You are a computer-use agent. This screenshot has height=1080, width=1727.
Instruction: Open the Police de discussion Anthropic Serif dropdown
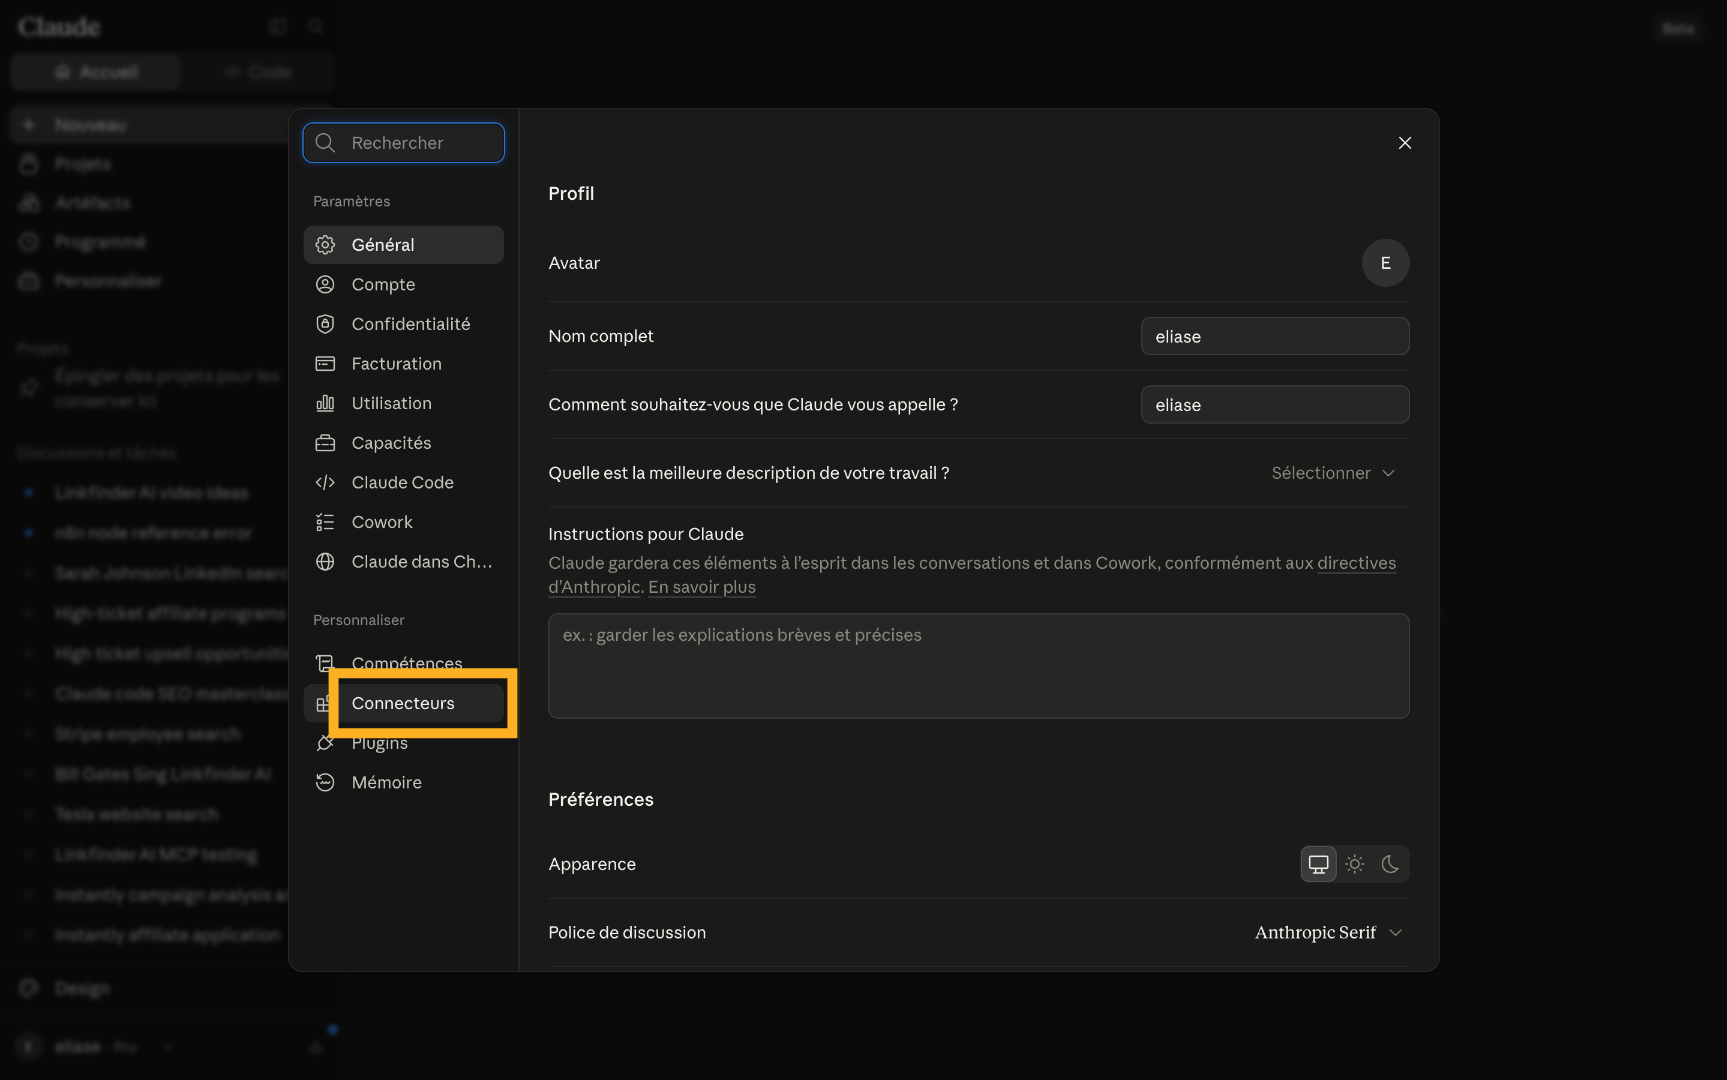click(1329, 933)
